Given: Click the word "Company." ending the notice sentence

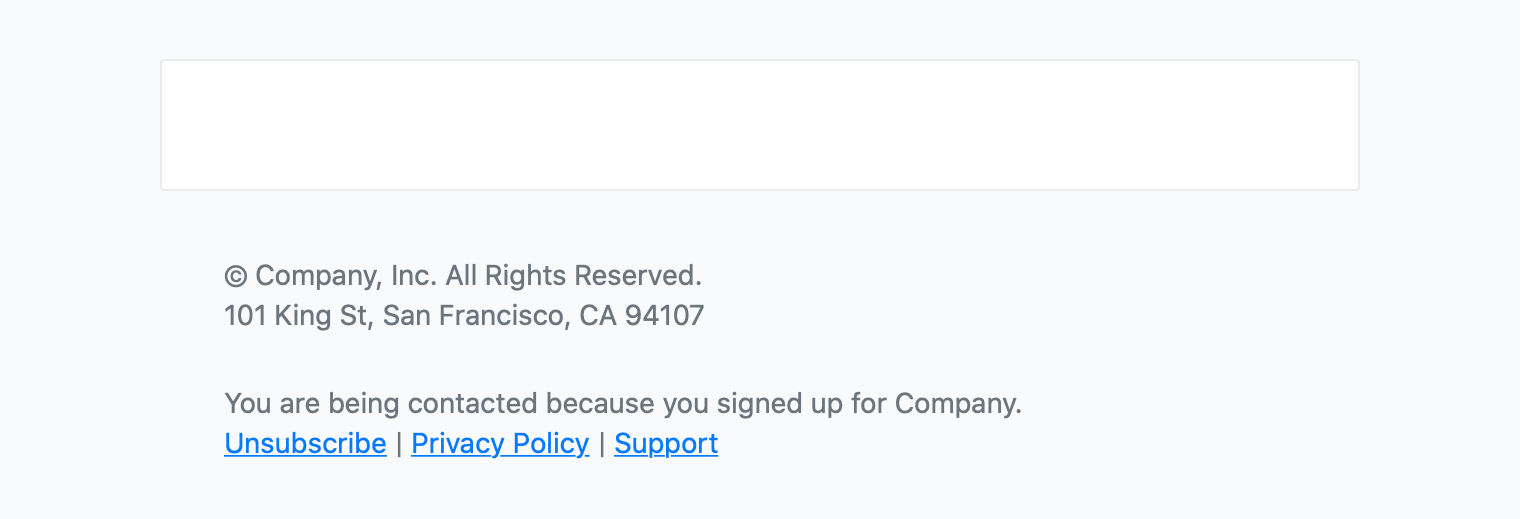Looking at the screenshot, I should [958, 404].
